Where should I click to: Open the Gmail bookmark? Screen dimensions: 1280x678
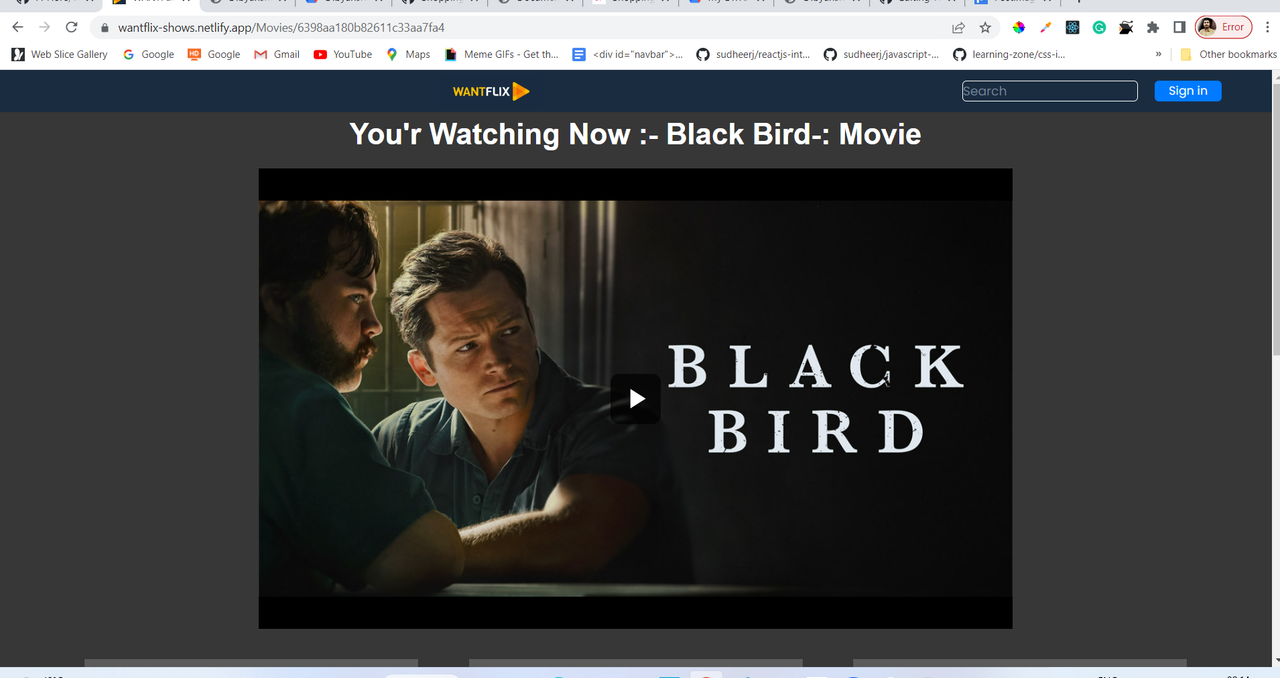[277, 54]
